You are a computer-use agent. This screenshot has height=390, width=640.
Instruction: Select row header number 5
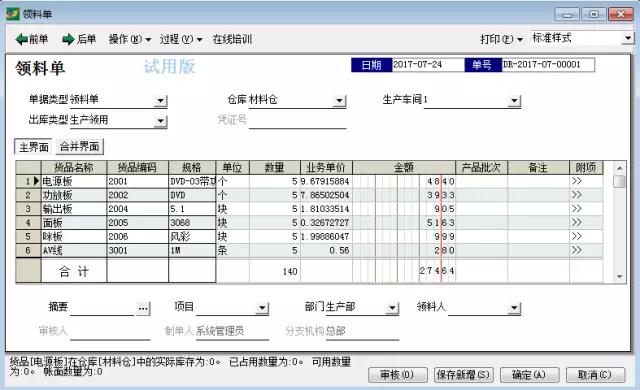28,237
